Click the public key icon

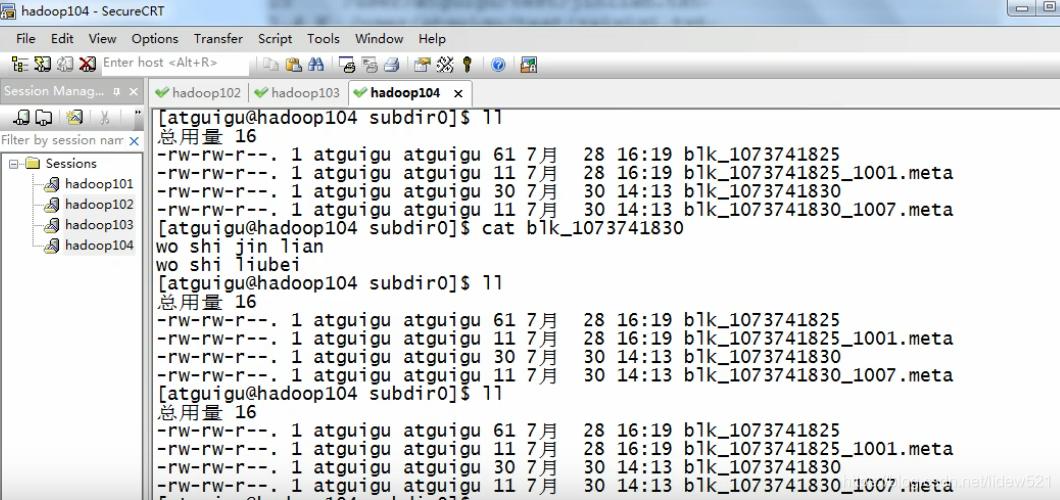click(x=466, y=65)
